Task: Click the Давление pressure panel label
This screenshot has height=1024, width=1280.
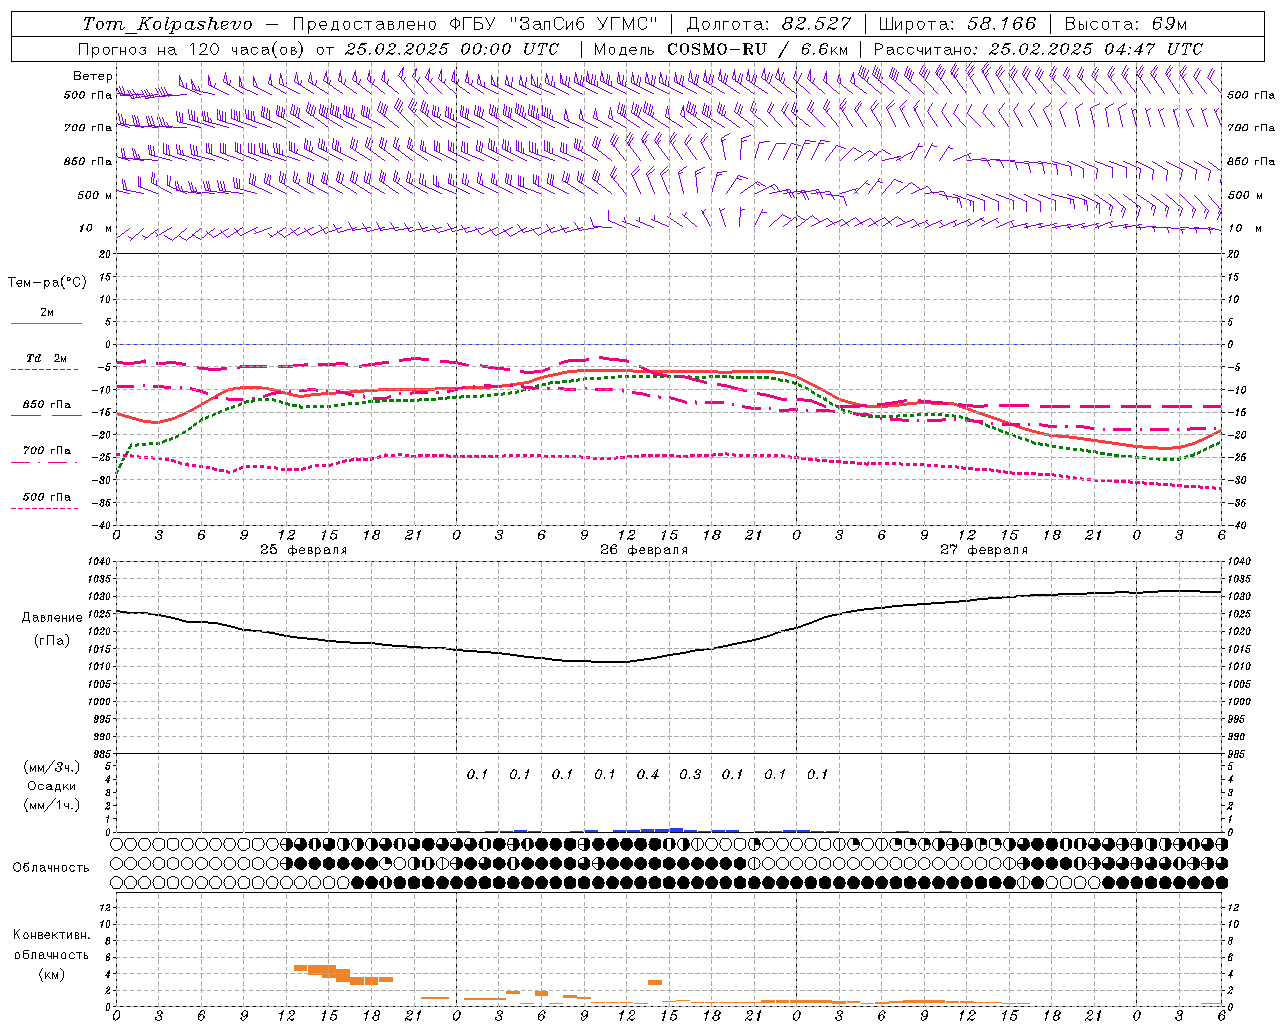Action: coord(52,618)
